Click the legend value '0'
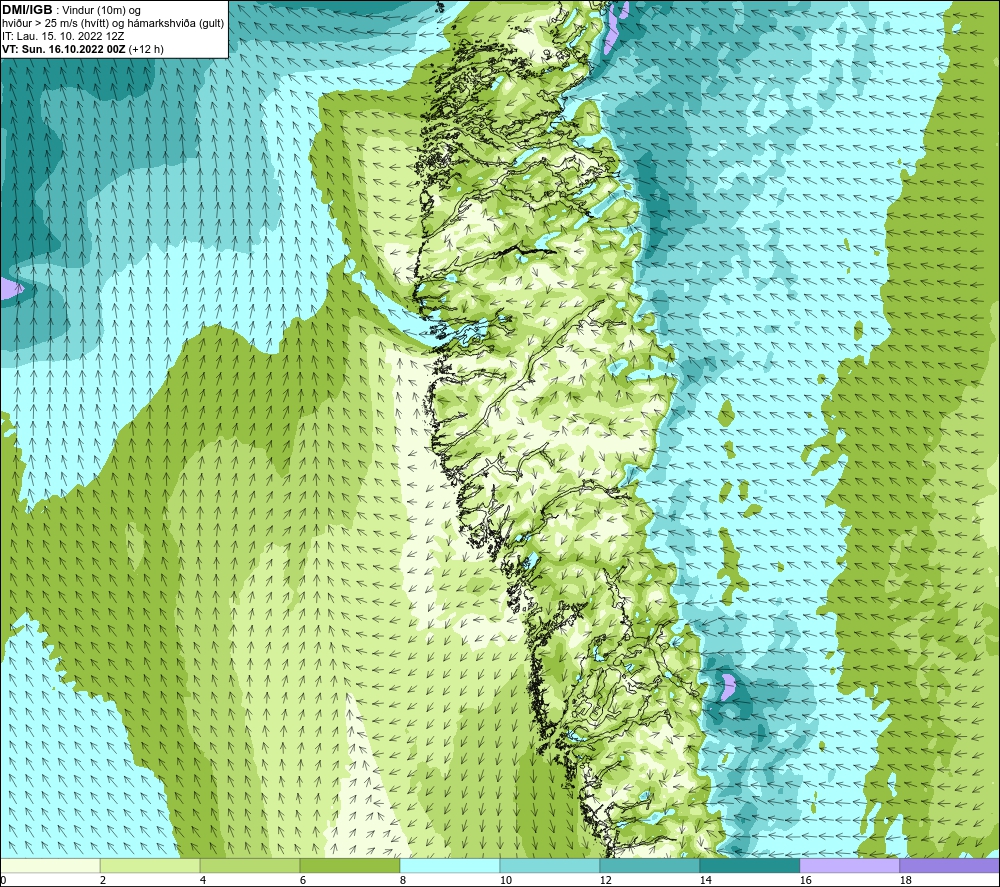The height and width of the screenshot is (887, 1000). pos(3,880)
